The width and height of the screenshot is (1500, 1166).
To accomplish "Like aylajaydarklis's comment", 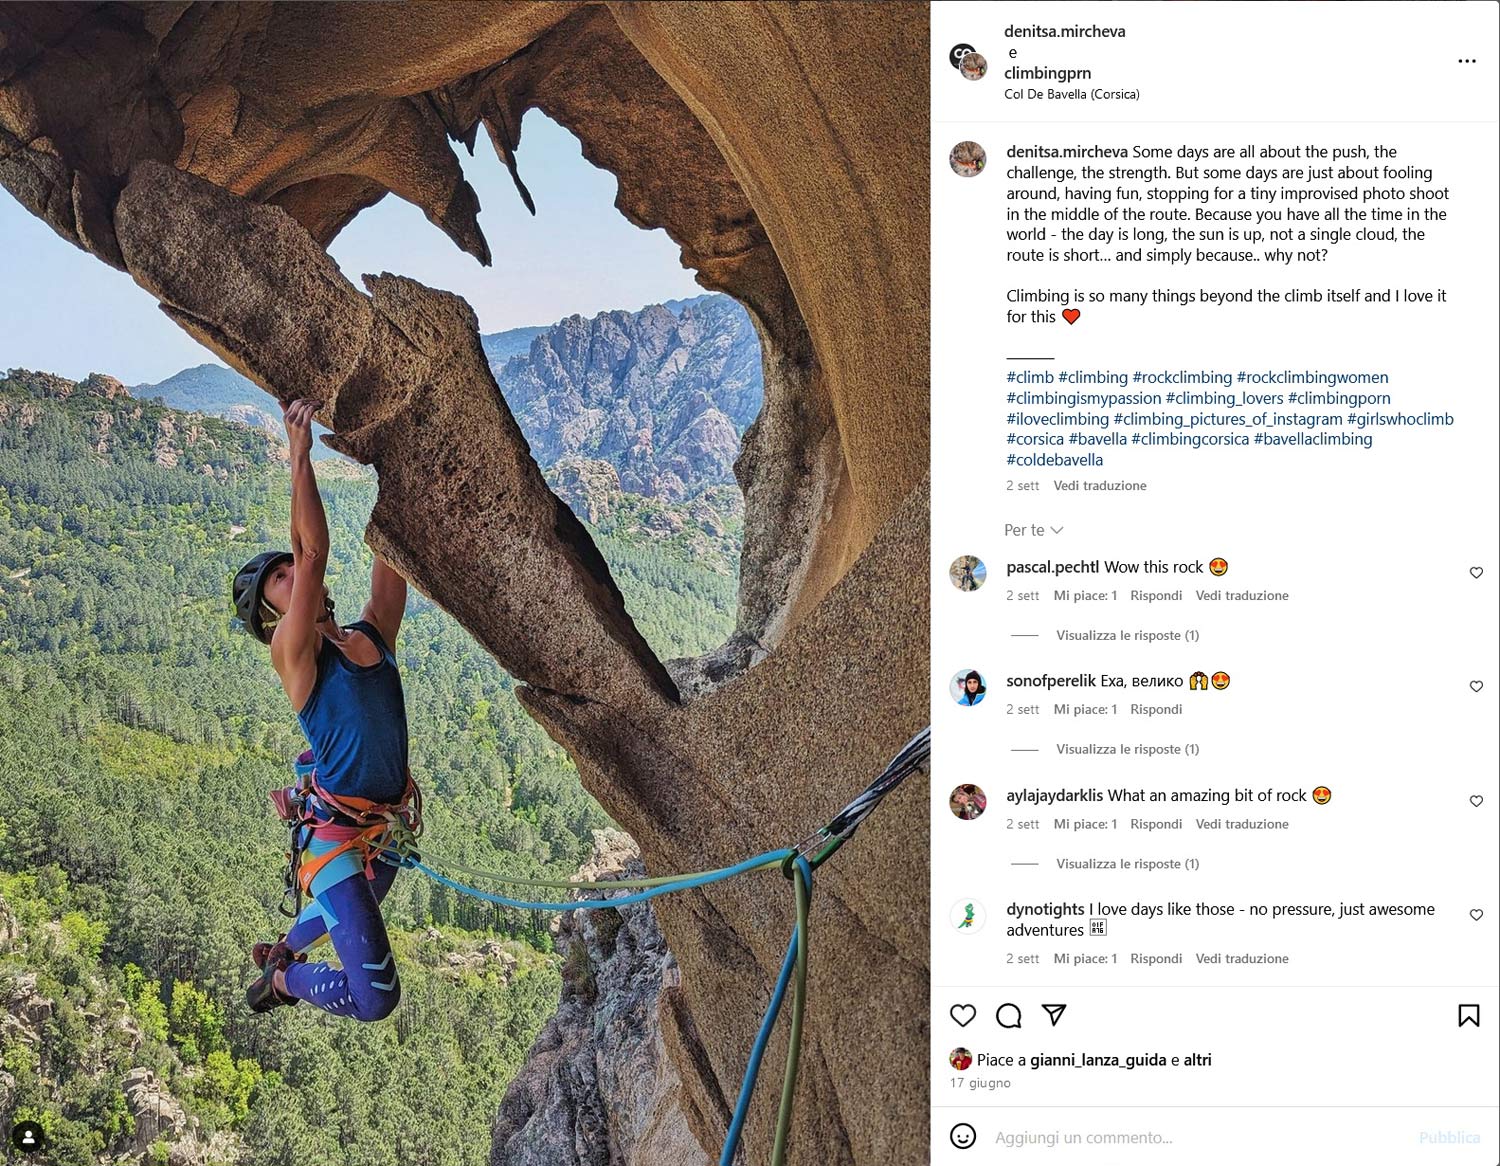I will (1476, 801).
